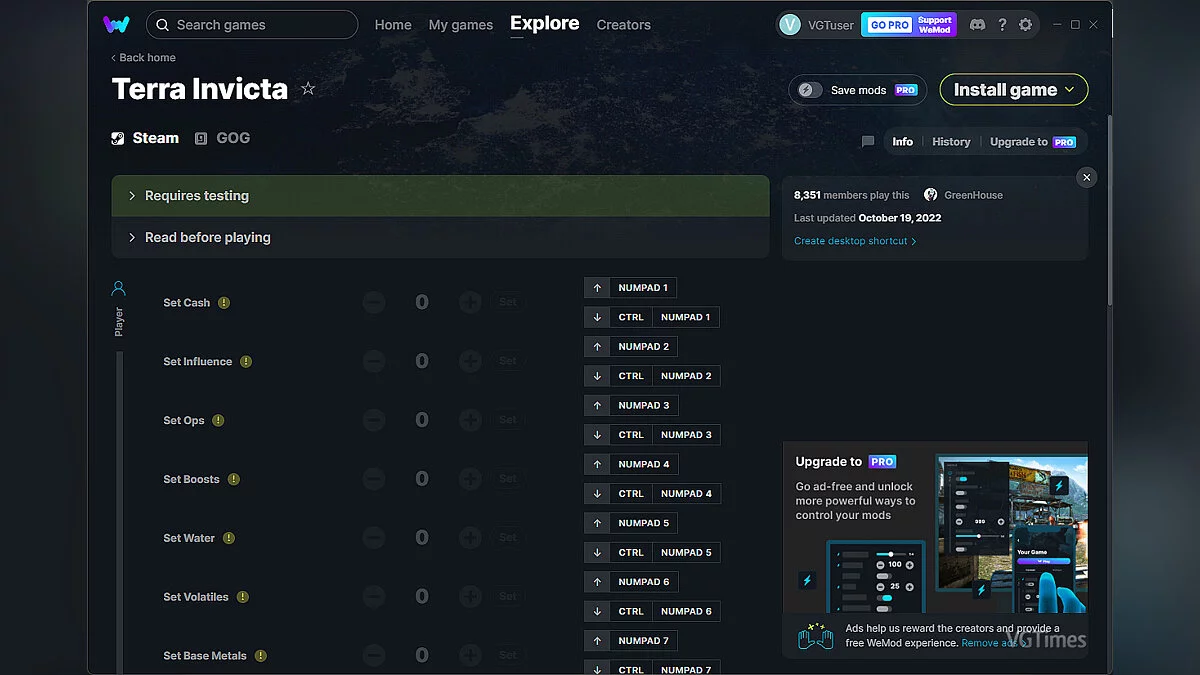The width and height of the screenshot is (1200, 675).
Task: Select the Info tab
Action: pos(903,142)
